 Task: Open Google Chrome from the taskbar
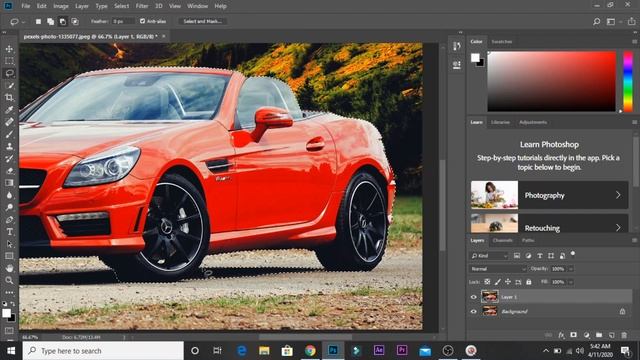(x=310, y=350)
